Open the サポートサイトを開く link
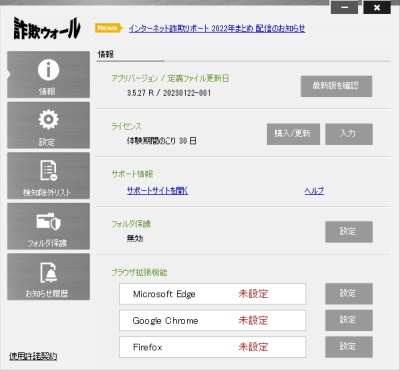The width and height of the screenshot is (400, 371). click(157, 191)
